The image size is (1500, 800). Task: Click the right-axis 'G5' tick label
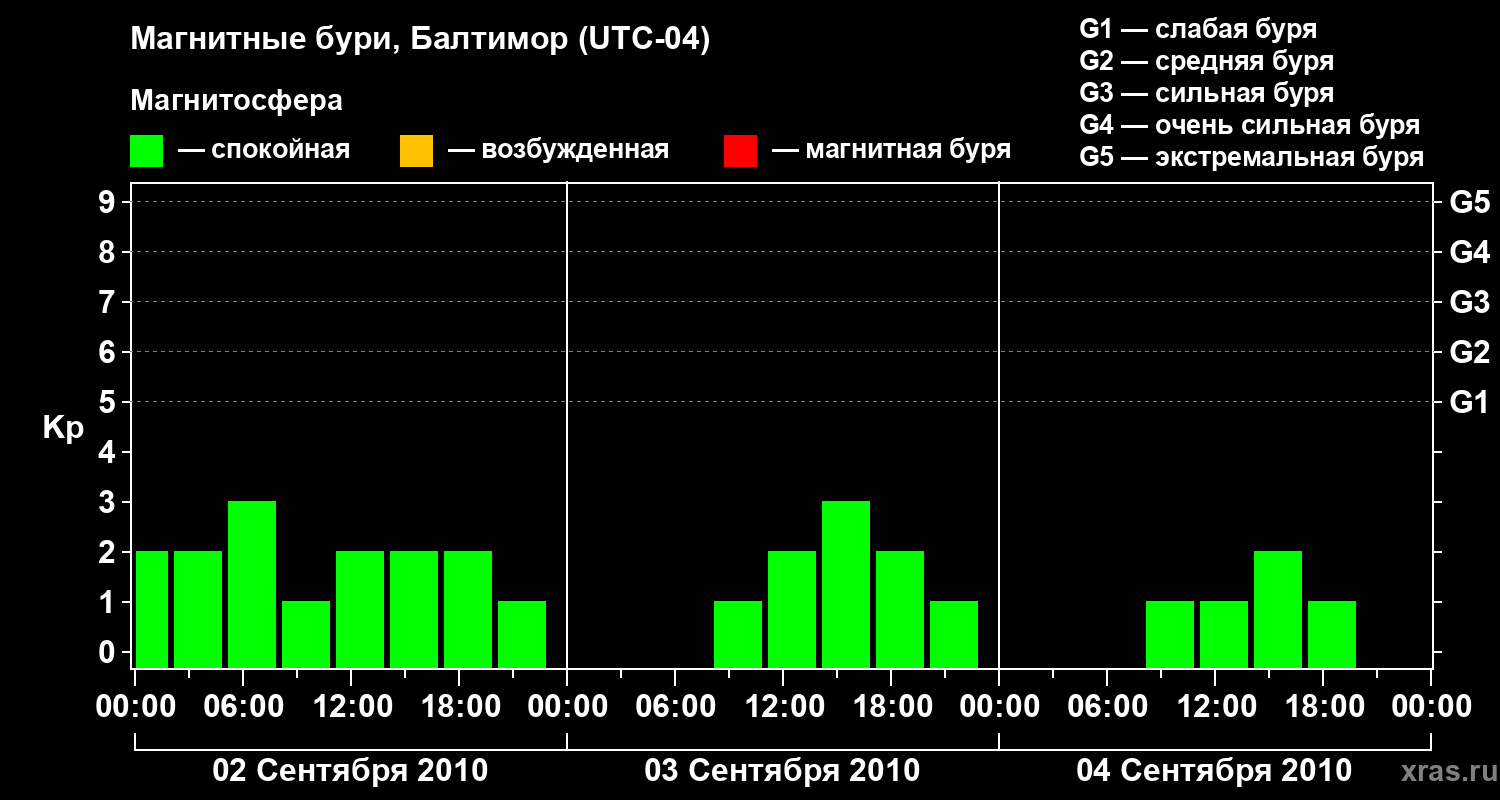pyautogui.click(x=1470, y=202)
